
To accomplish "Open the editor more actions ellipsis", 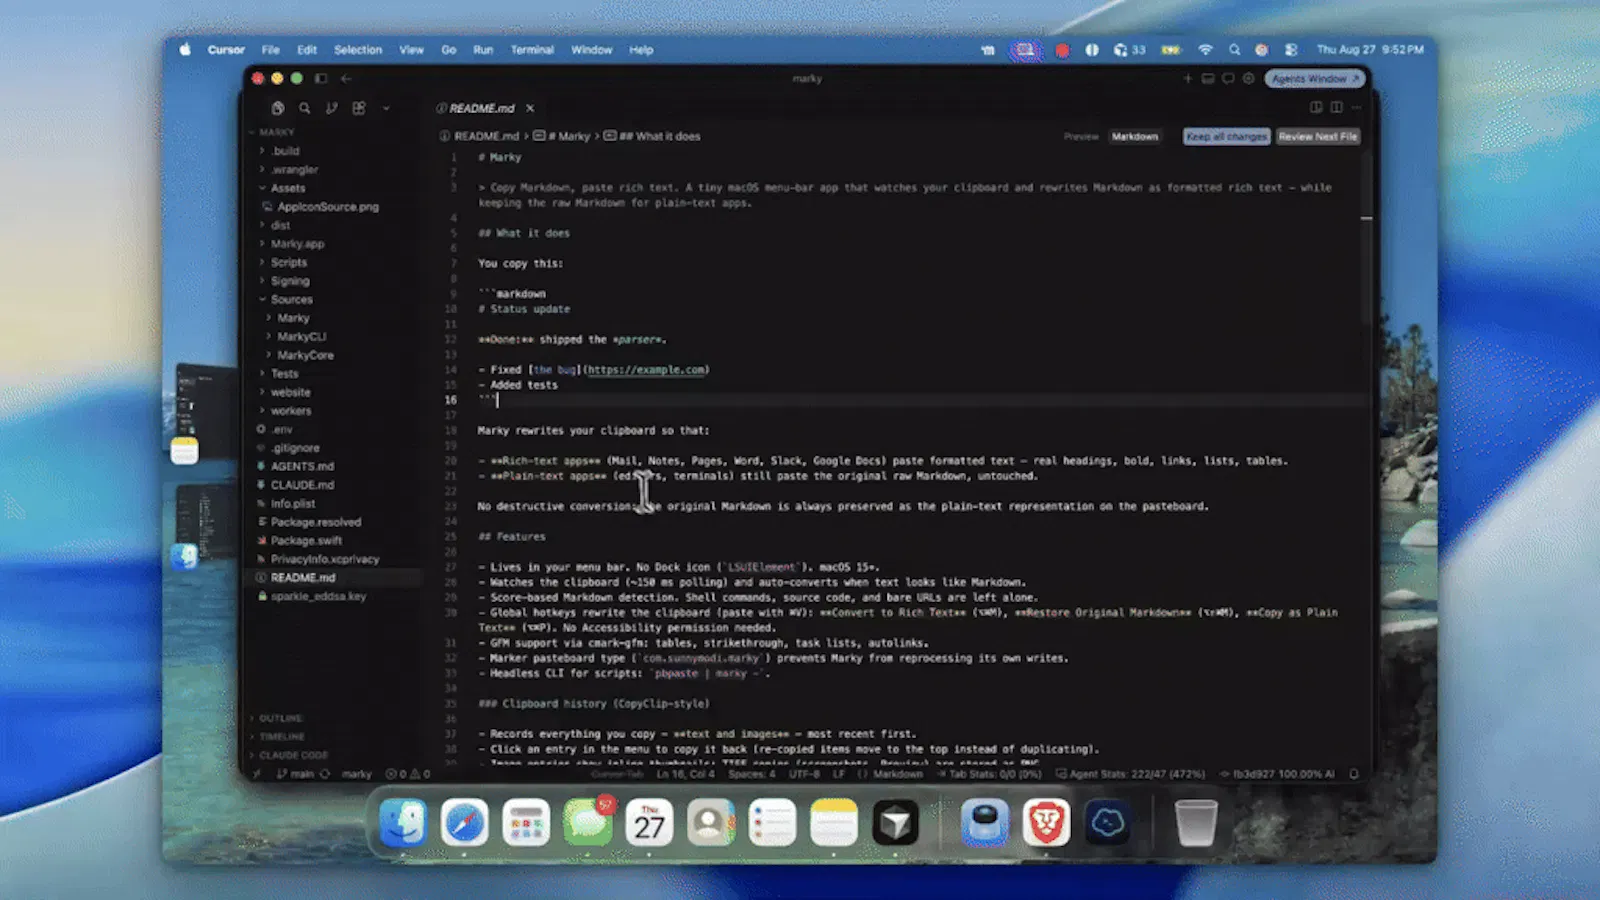I will [x=1356, y=107].
